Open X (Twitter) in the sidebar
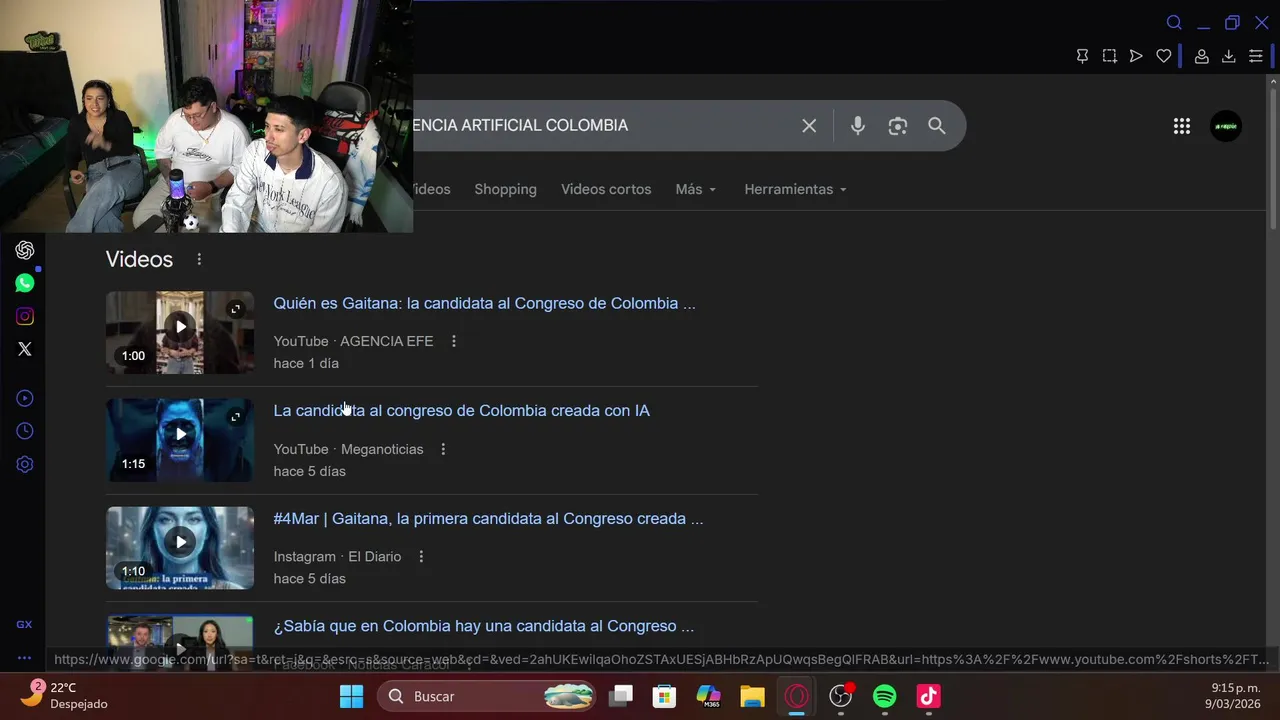Image resolution: width=1280 pixels, height=720 pixels. pos(25,349)
